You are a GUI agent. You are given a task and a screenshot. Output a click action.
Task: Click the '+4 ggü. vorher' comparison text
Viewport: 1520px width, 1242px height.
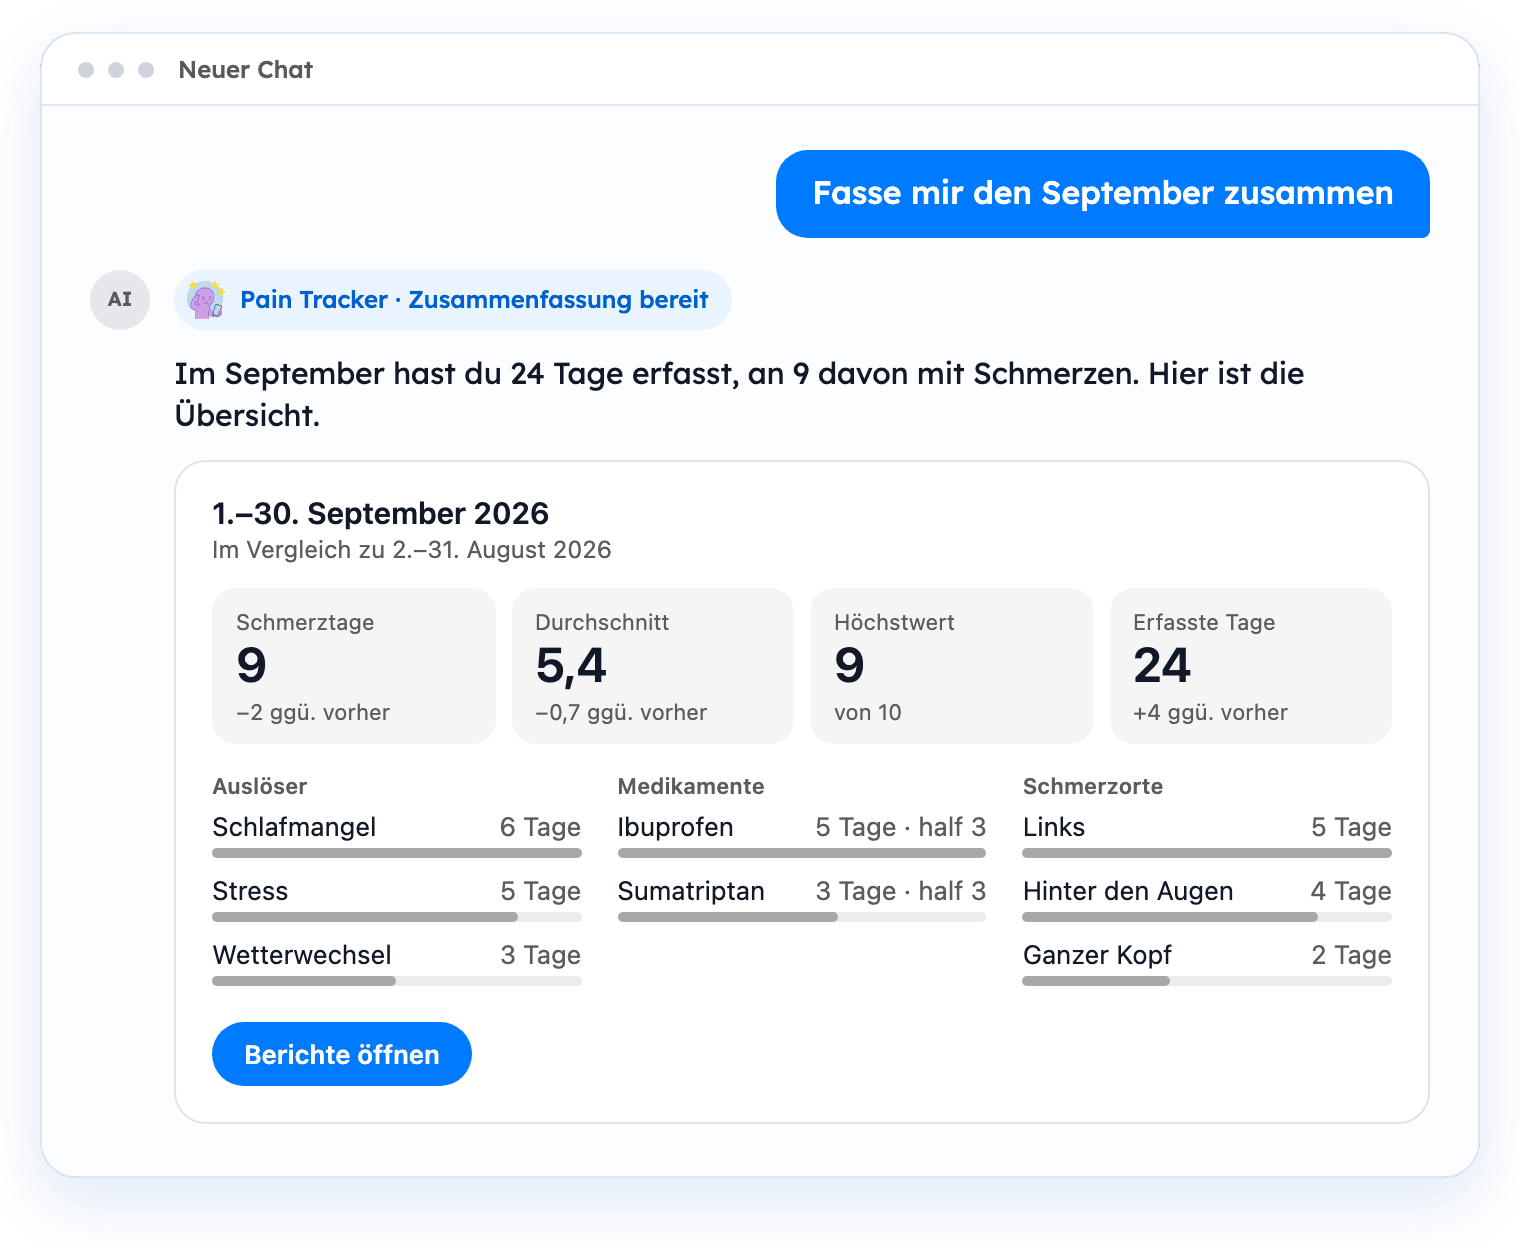tap(1210, 712)
